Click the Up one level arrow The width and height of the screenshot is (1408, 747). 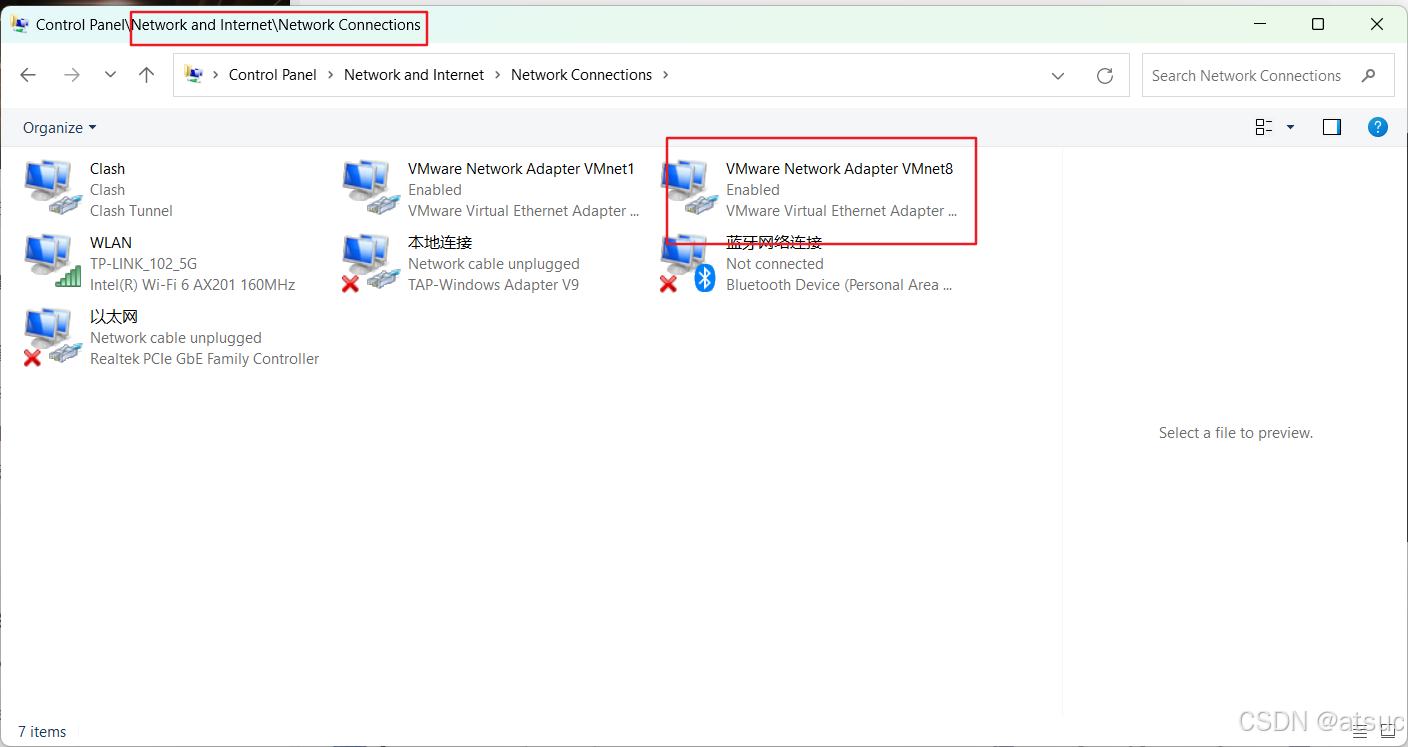[146, 75]
